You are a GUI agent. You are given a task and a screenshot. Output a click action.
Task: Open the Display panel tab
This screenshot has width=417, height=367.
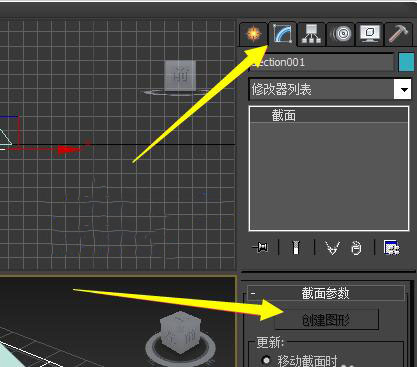pyautogui.click(x=369, y=34)
